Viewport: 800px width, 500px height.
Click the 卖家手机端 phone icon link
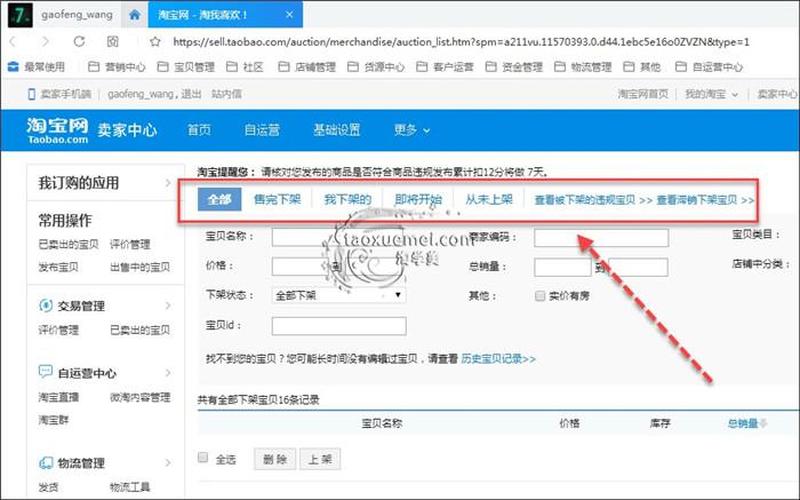(32, 94)
